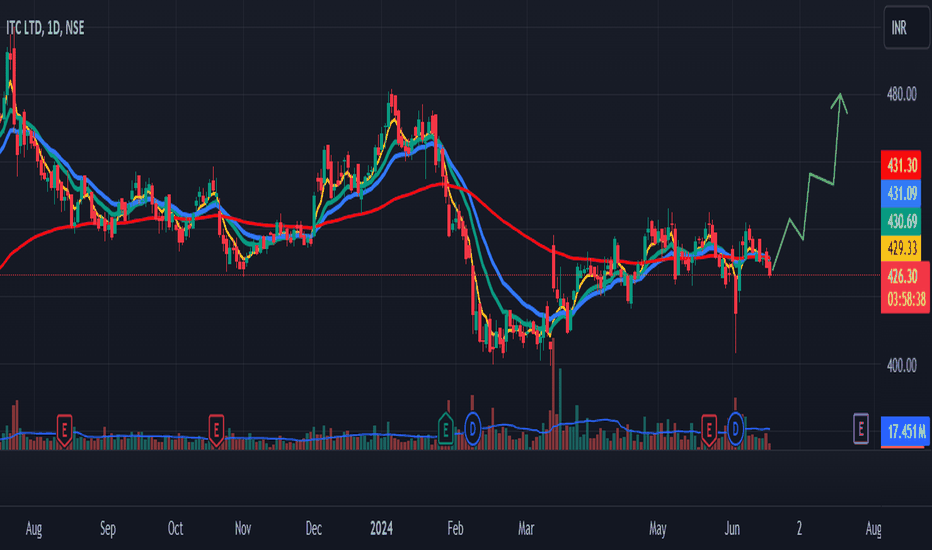This screenshot has height=550, width=932.
Task: Click the Oct label on the time axis
Action: (x=175, y=529)
